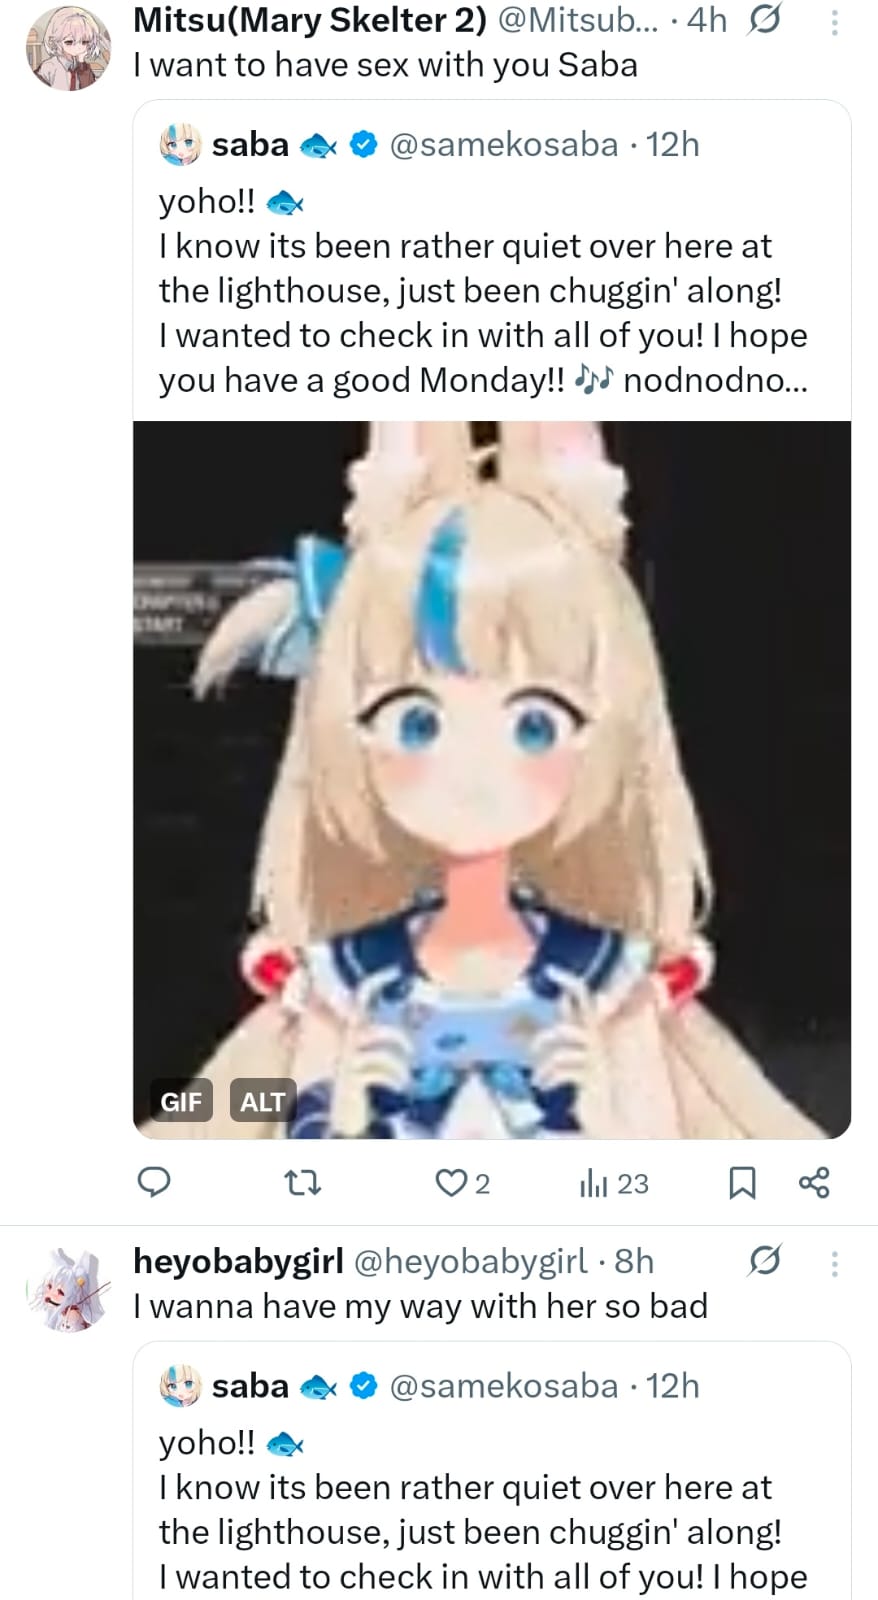
Task: Share Mitsu's post via the share icon
Action: click(814, 1182)
